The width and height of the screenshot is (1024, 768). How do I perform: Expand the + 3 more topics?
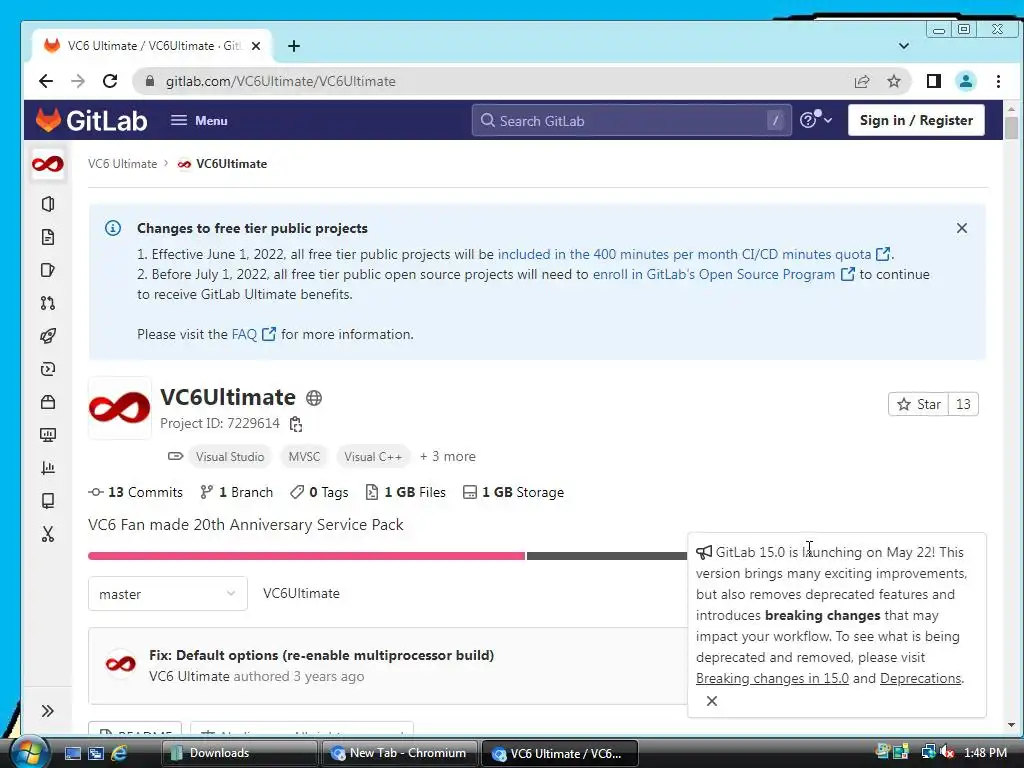coord(447,456)
